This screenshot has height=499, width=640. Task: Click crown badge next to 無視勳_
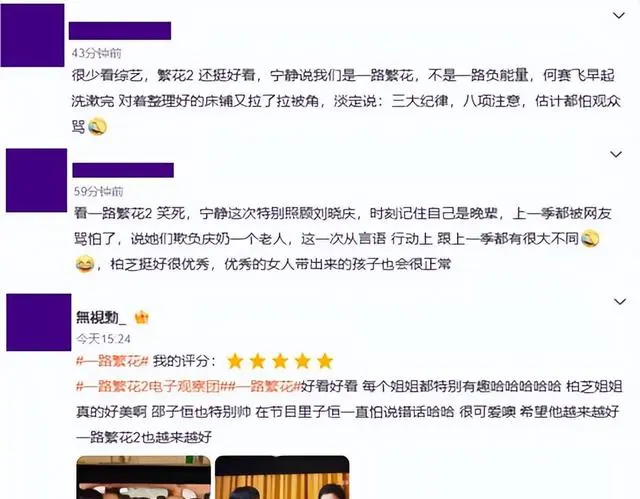(x=141, y=317)
